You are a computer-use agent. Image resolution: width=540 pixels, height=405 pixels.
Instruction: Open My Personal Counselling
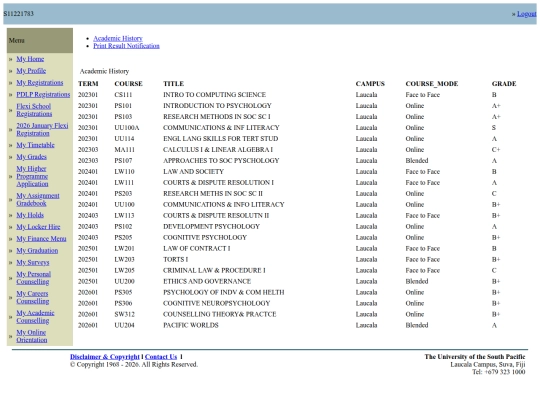(x=33, y=278)
